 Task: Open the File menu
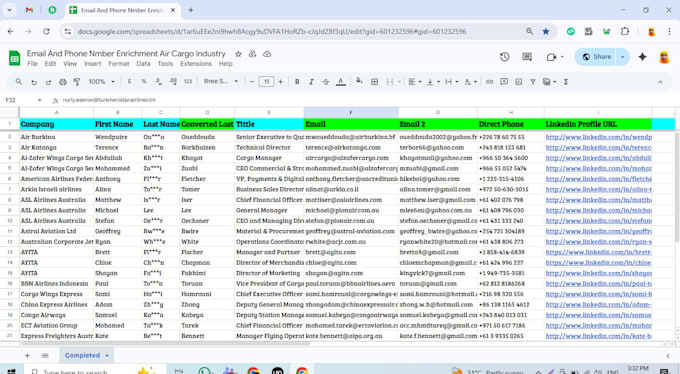(33, 64)
